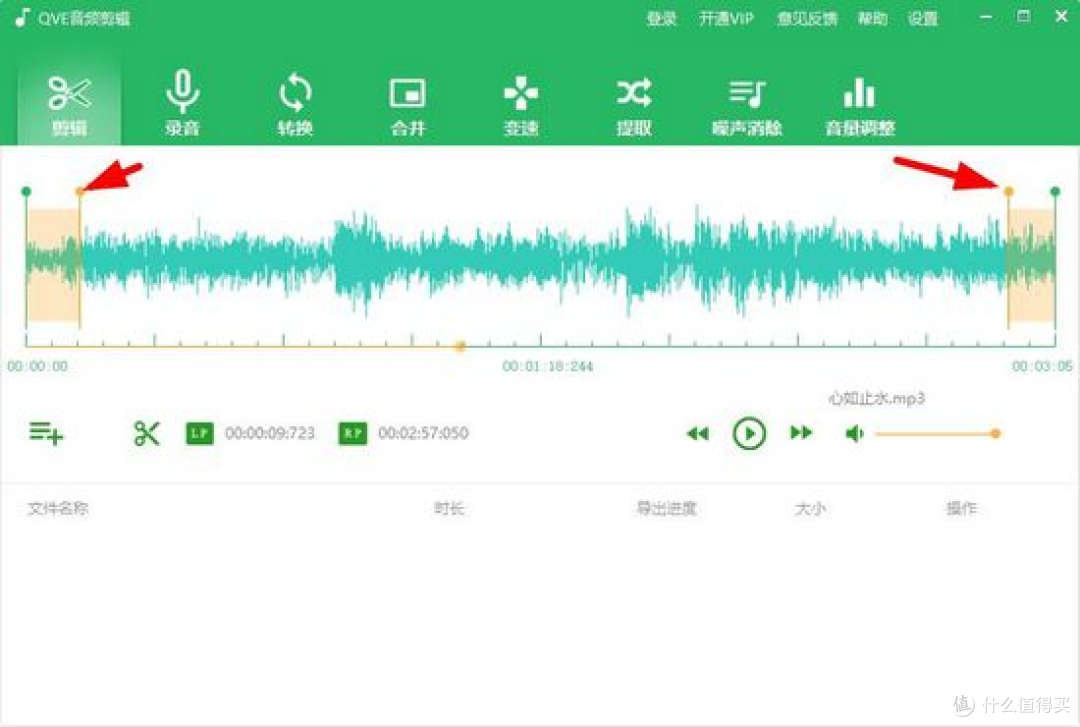This screenshot has height=727, width=1080.
Task: Open the 提取 extract audio tool
Action: pos(634,105)
